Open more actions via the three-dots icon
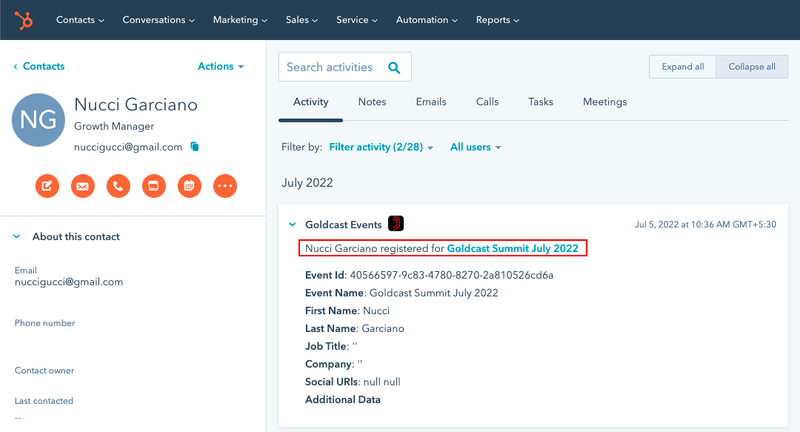Image resolution: width=800 pixels, height=432 pixels. 225,185
